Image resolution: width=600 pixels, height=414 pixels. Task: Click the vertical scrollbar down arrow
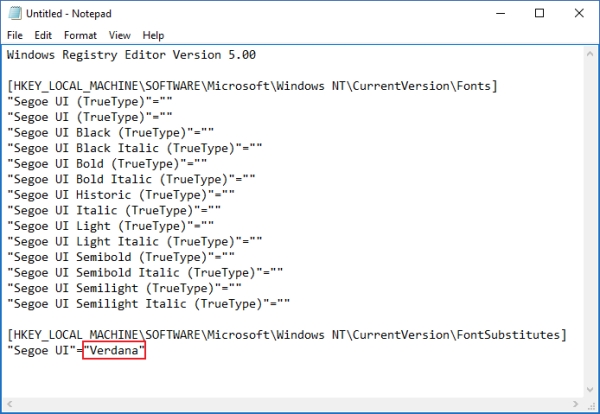coord(590,390)
